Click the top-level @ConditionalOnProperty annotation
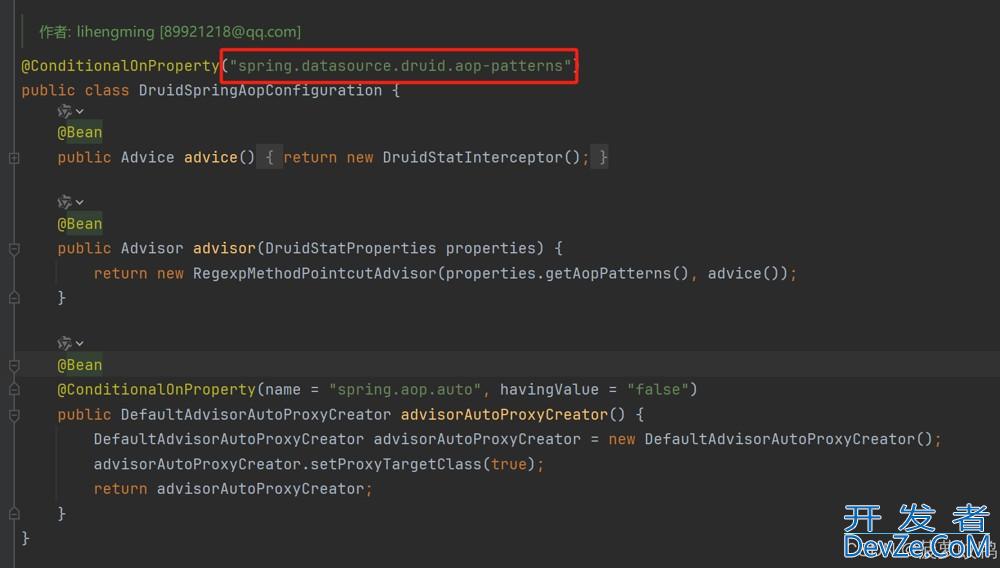Image resolution: width=1000 pixels, height=568 pixels. click(121, 66)
